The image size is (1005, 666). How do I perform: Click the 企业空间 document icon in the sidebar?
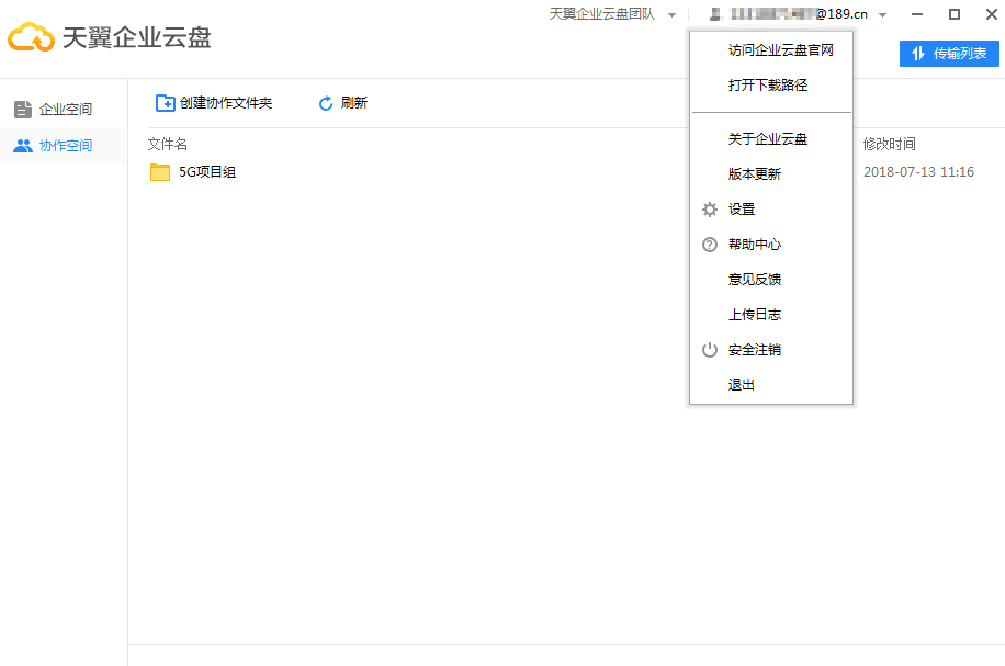(x=23, y=109)
